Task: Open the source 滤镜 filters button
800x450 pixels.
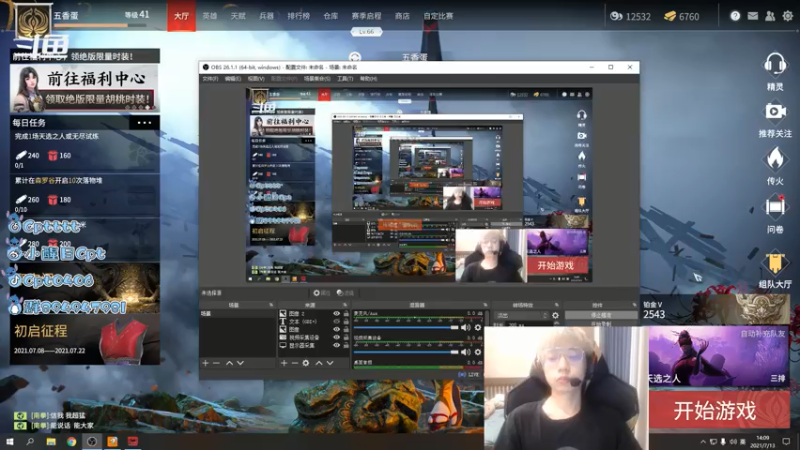Action: click(346, 293)
